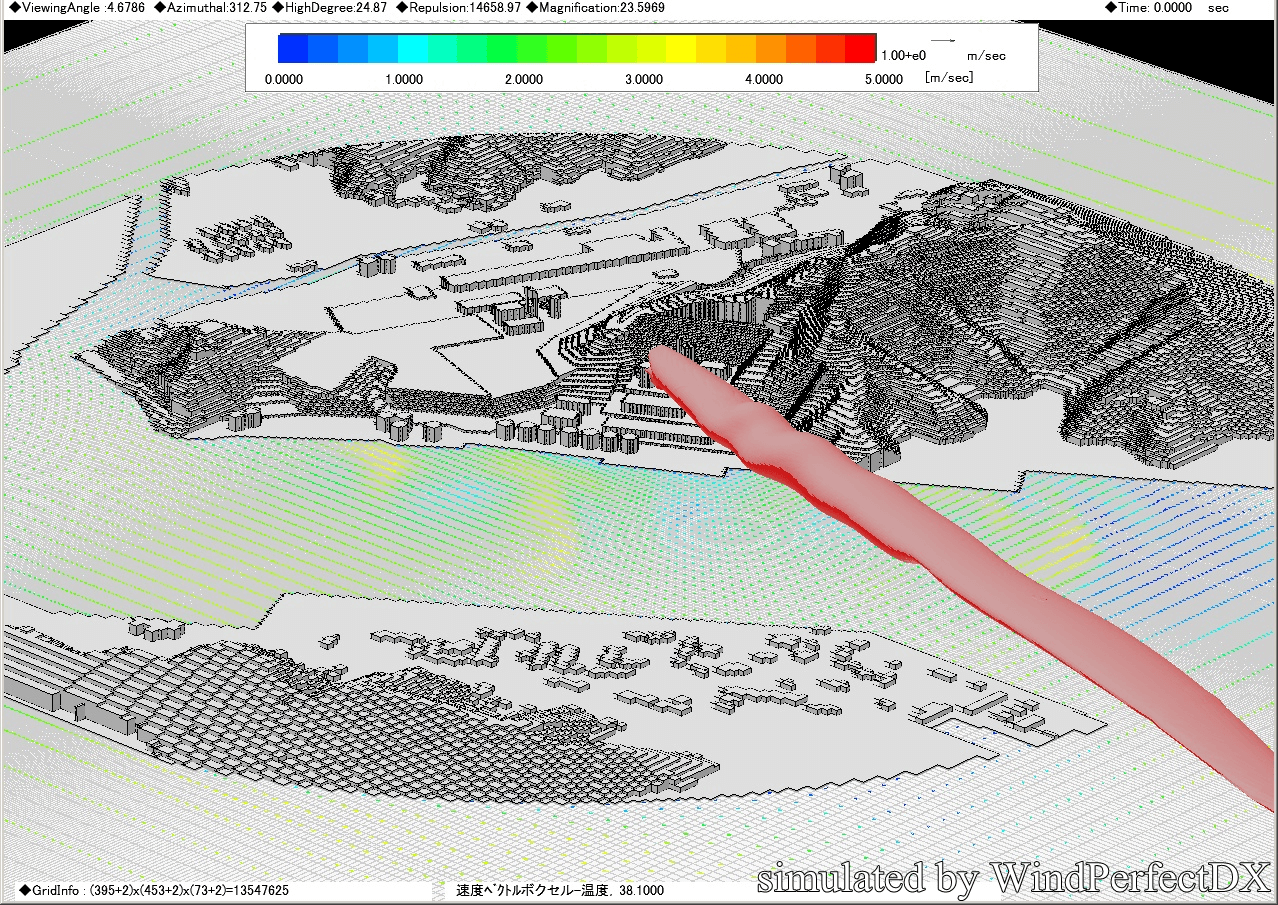Select the dark blue legend swatch
Image resolution: width=1278 pixels, height=905 pixels.
click(x=293, y=48)
